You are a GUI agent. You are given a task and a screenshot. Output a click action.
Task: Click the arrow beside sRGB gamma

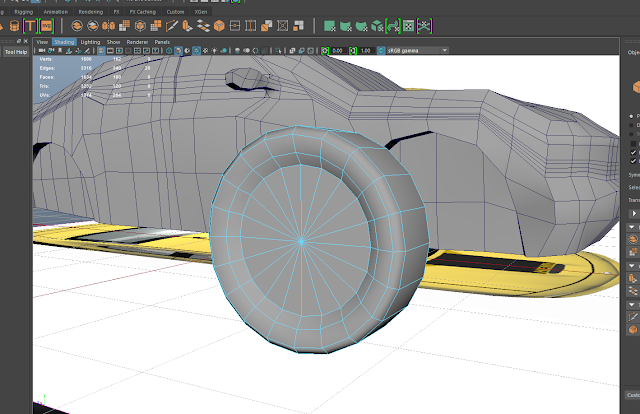point(444,51)
